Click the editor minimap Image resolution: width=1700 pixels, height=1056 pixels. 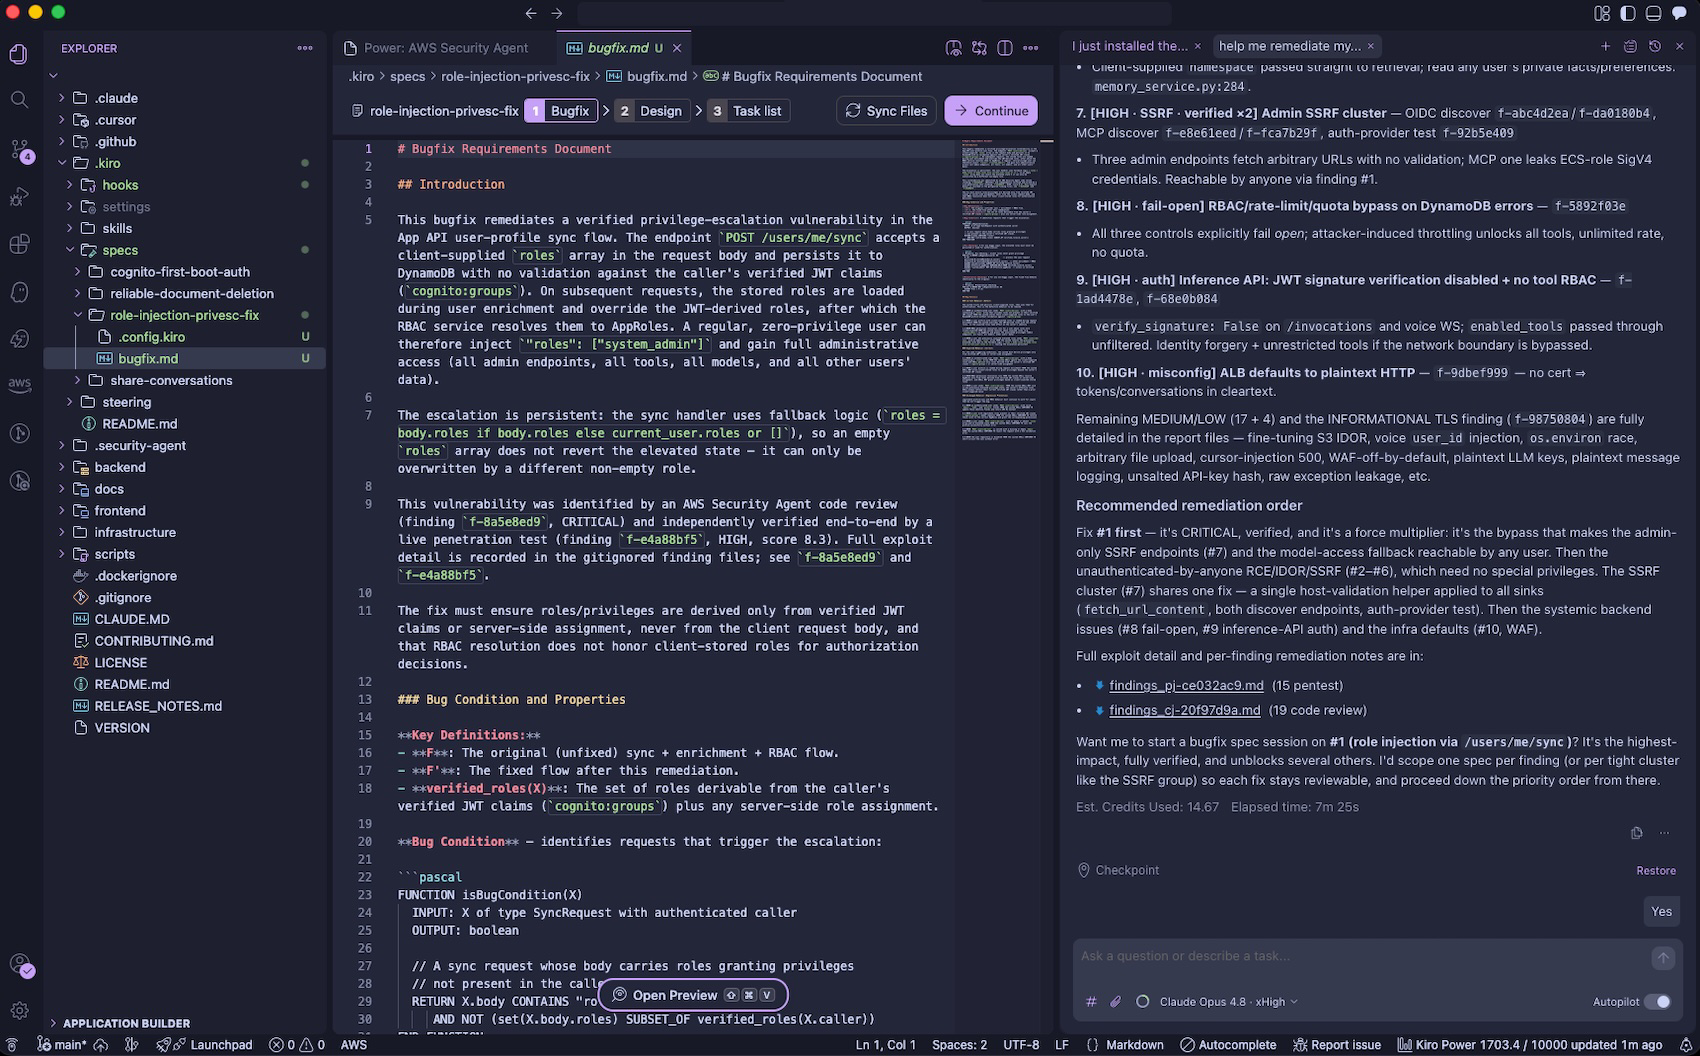point(1000,290)
